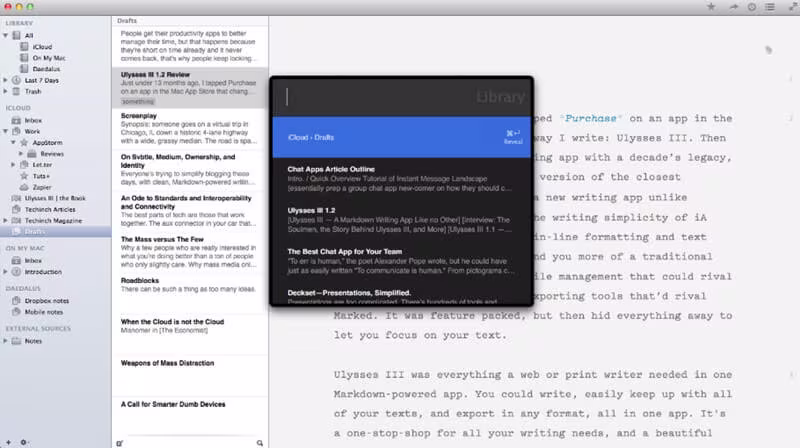Viewport: 800px width, 448px height.
Task: Toggle fullscreen with the arrows icon
Action: (x=794, y=7)
